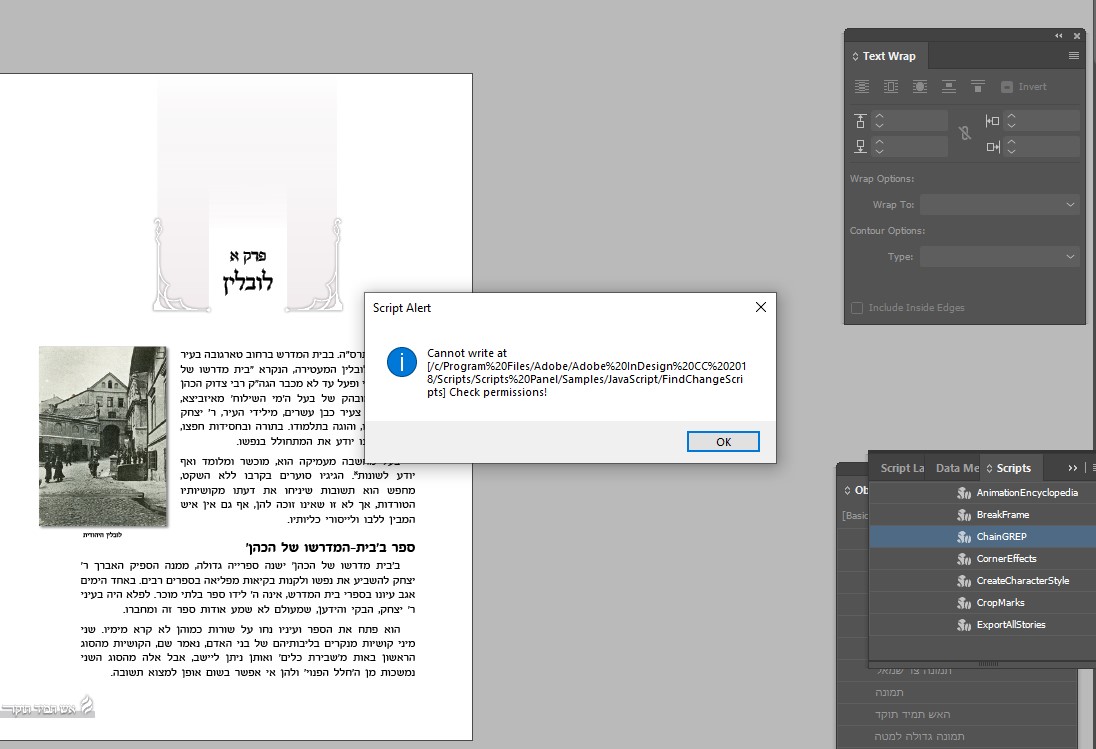
Task: Apply the Wrap Around Object Shape option
Action: coord(920,86)
